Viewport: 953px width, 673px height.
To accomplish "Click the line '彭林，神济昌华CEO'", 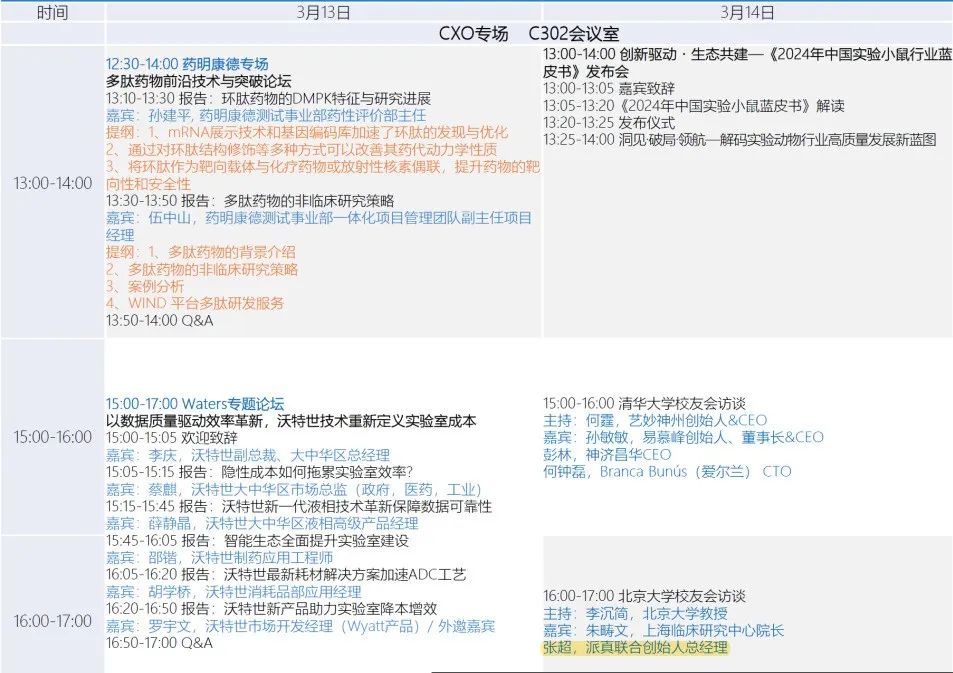I will pyautogui.click(x=607, y=454).
